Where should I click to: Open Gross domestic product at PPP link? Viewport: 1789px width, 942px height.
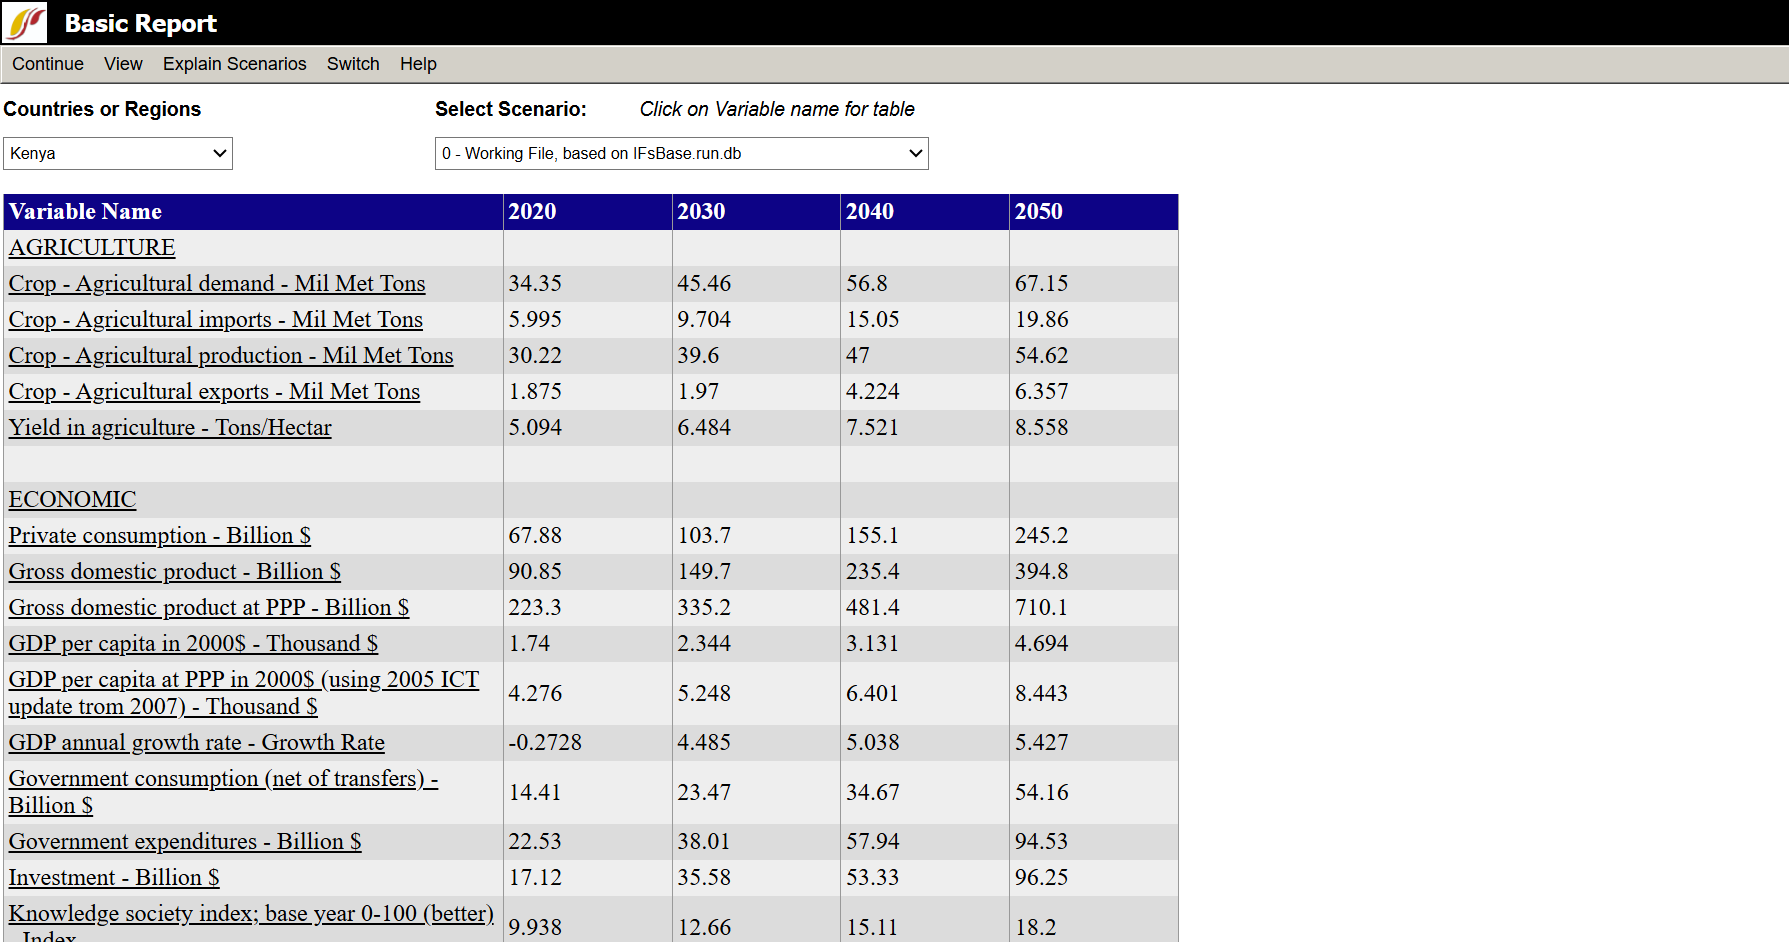click(x=209, y=608)
